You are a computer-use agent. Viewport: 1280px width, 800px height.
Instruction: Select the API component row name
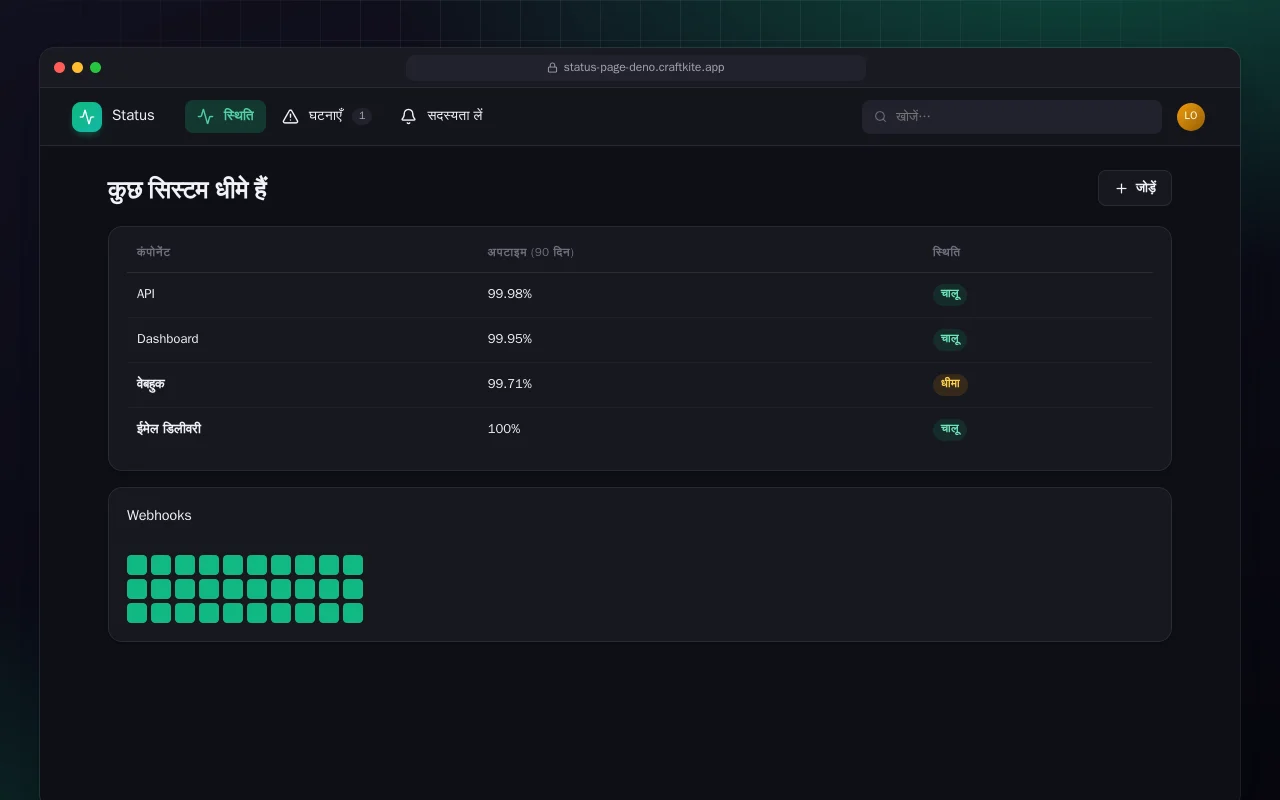(146, 294)
